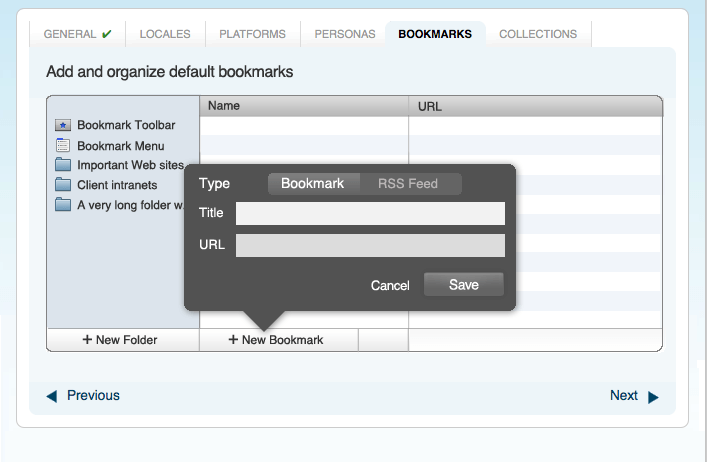The height and width of the screenshot is (462, 707).
Task: Click into the URL input field
Action: pos(370,245)
